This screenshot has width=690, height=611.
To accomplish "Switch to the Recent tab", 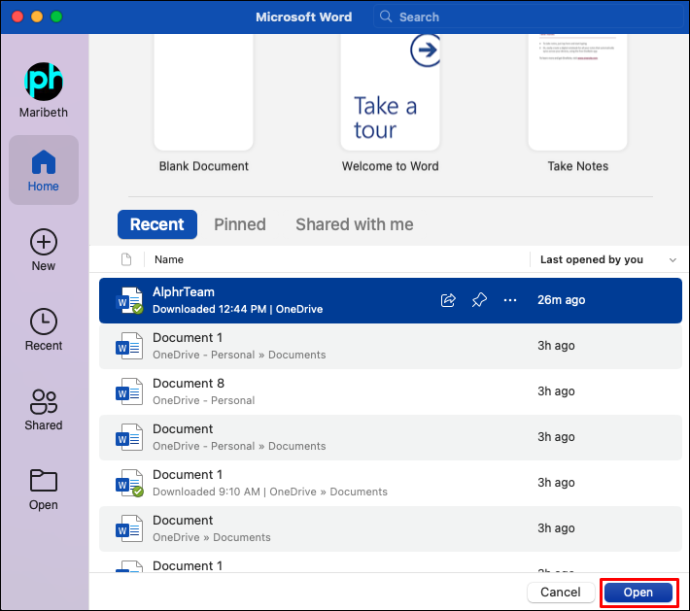I will point(157,225).
